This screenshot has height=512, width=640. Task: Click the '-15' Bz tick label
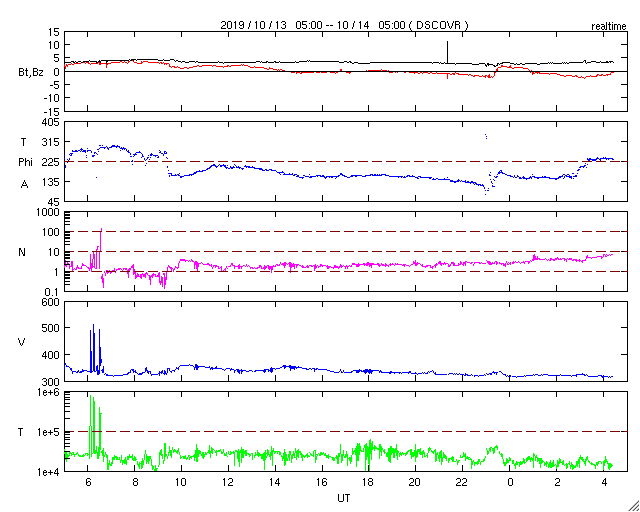tap(51, 111)
